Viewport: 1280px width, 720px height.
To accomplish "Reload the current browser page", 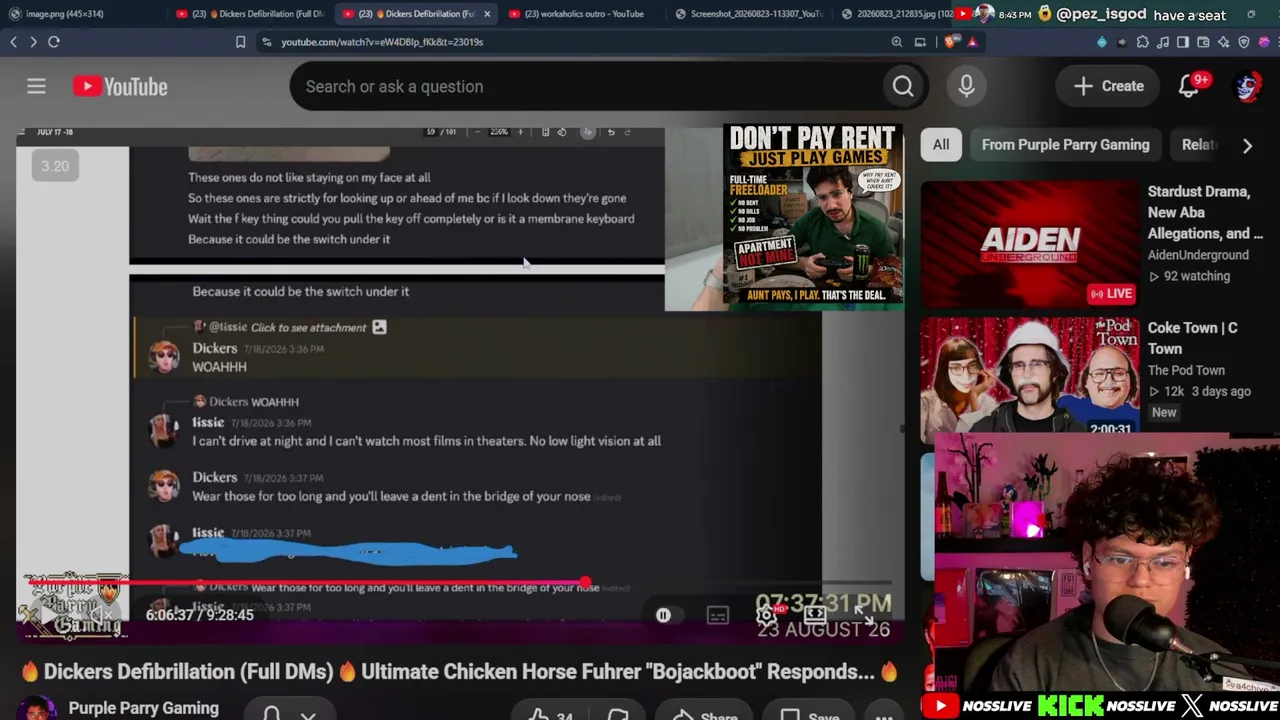I will (x=54, y=42).
